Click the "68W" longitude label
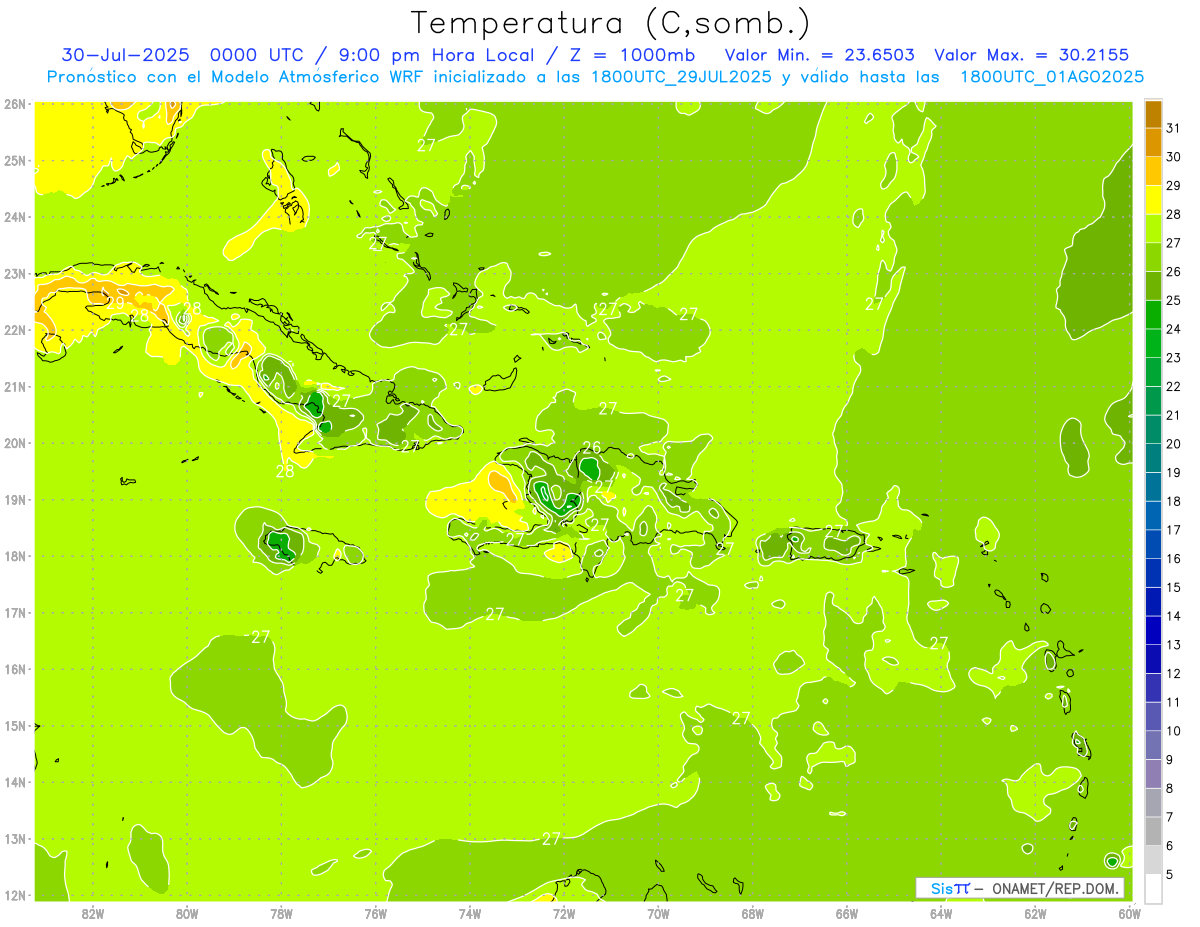1200x927 pixels. click(753, 913)
